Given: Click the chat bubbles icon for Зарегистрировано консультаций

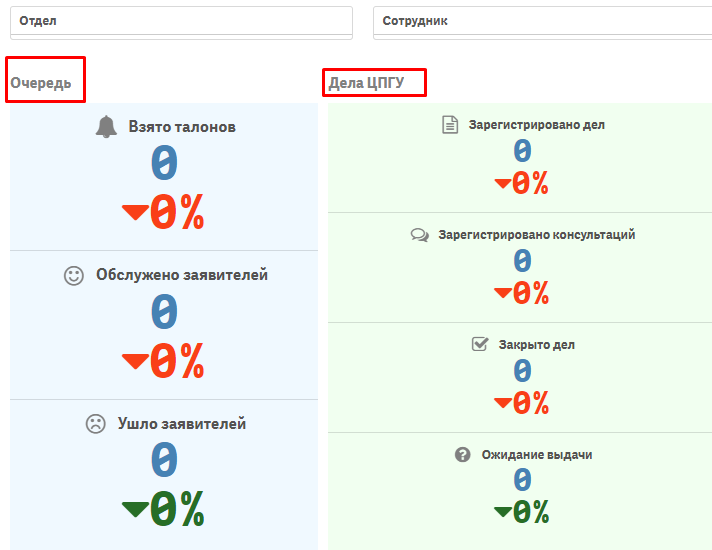Looking at the screenshot, I should pos(420,235).
